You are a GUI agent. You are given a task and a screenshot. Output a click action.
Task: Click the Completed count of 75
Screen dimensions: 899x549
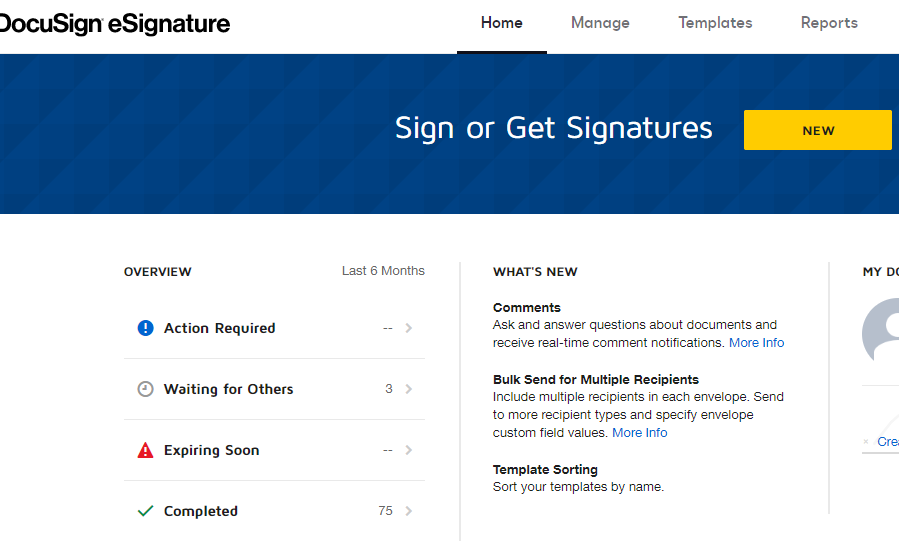tap(385, 511)
